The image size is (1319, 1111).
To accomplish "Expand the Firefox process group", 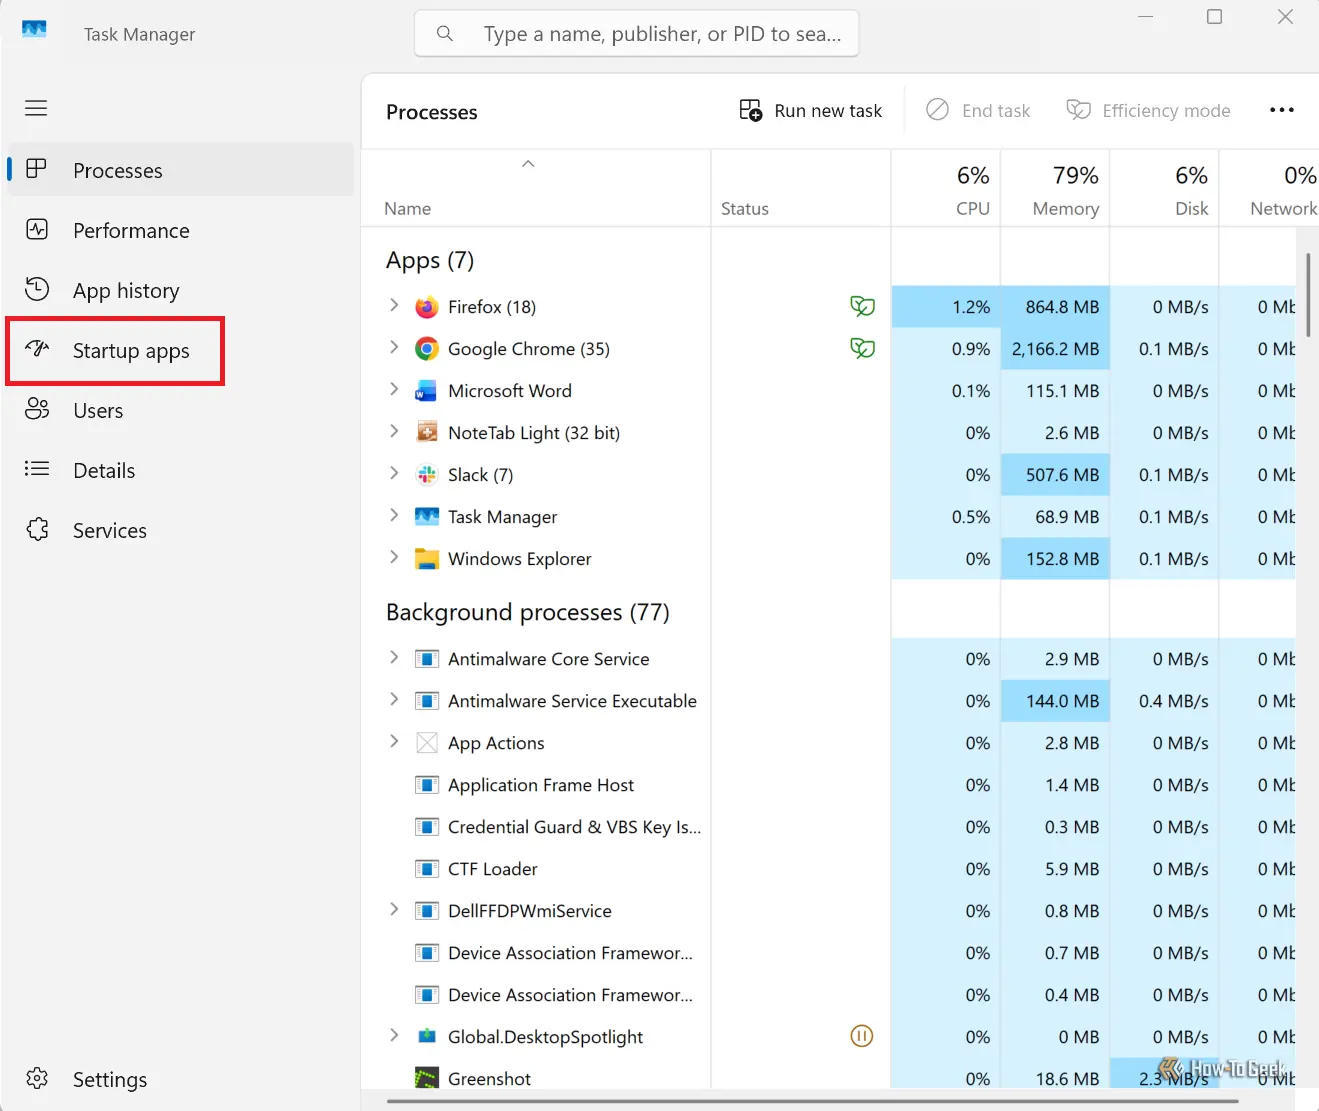I will click(394, 305).
